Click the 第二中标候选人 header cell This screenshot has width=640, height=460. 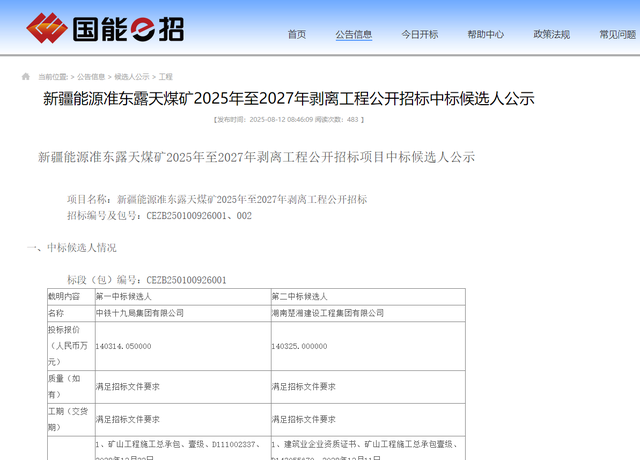[368, 297]
